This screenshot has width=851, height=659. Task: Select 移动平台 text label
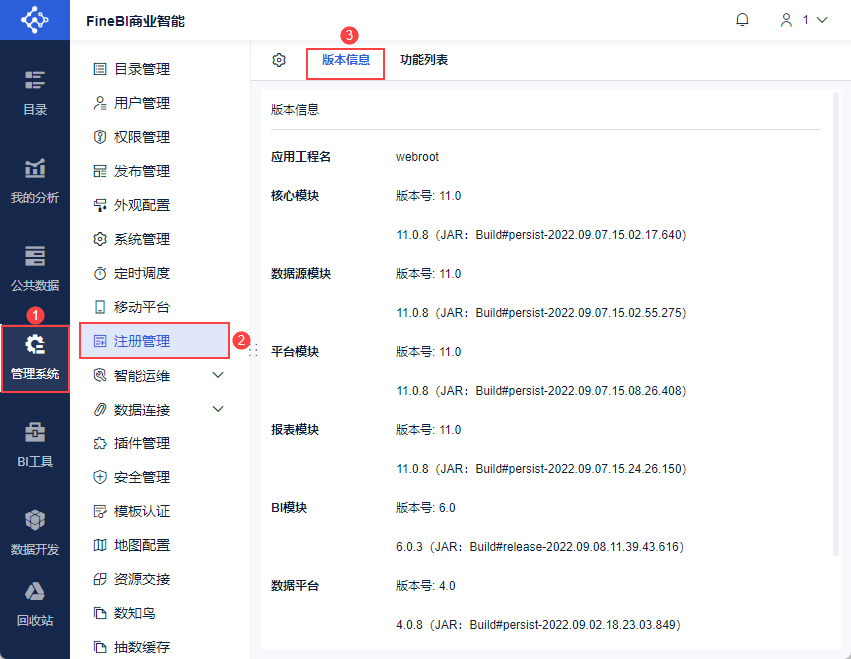[x=142, y=307]
